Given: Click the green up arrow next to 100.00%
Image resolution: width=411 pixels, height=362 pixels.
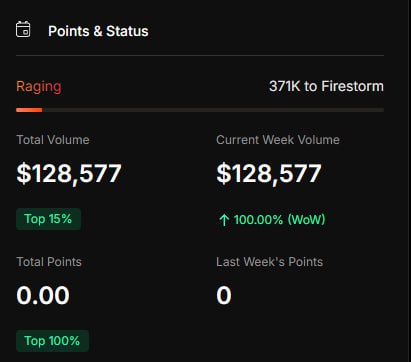Looking at the screenshot, I should (224, 220).
